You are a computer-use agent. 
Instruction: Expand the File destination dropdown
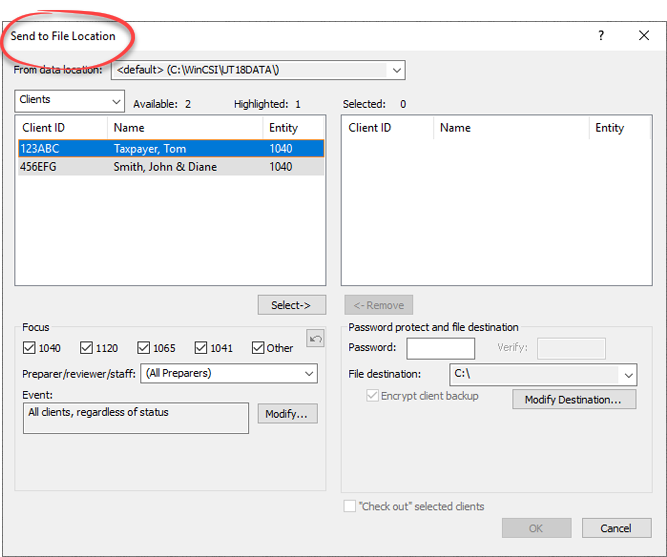628,375
